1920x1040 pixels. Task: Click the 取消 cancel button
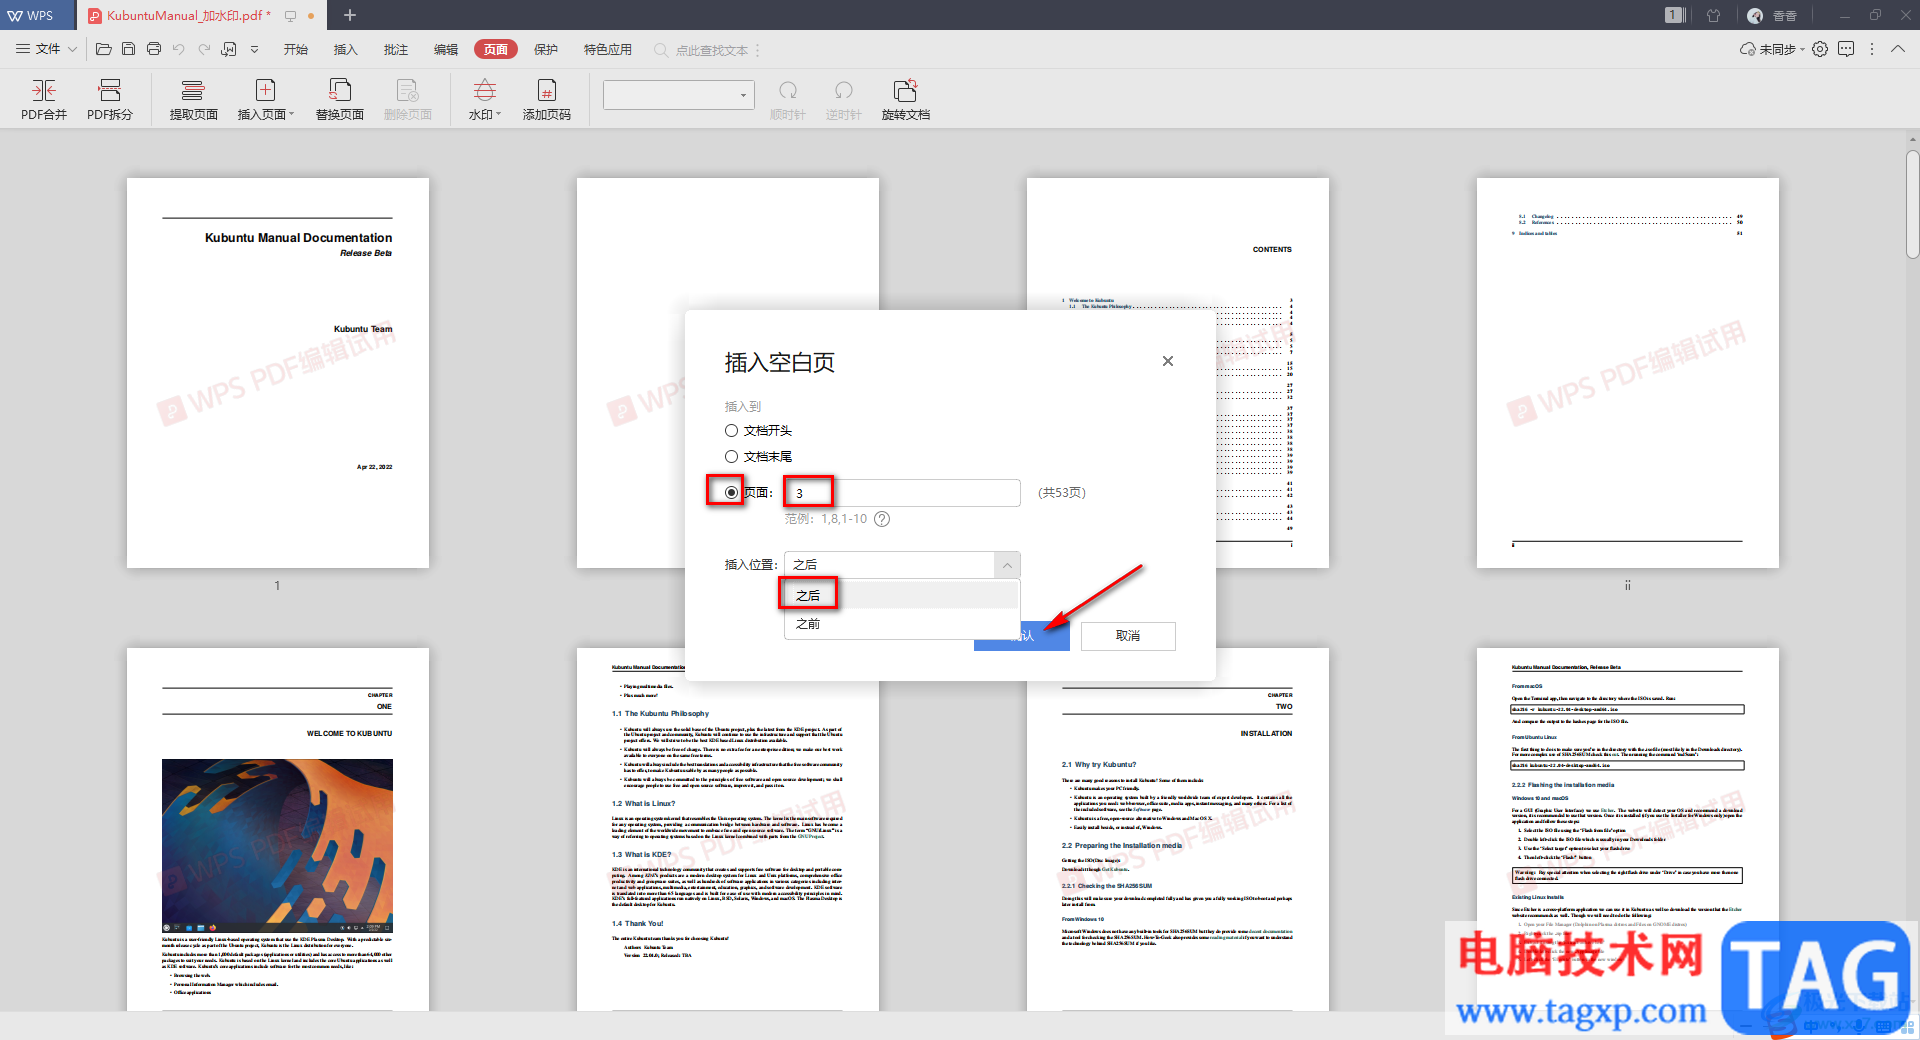pos(1128,636)
